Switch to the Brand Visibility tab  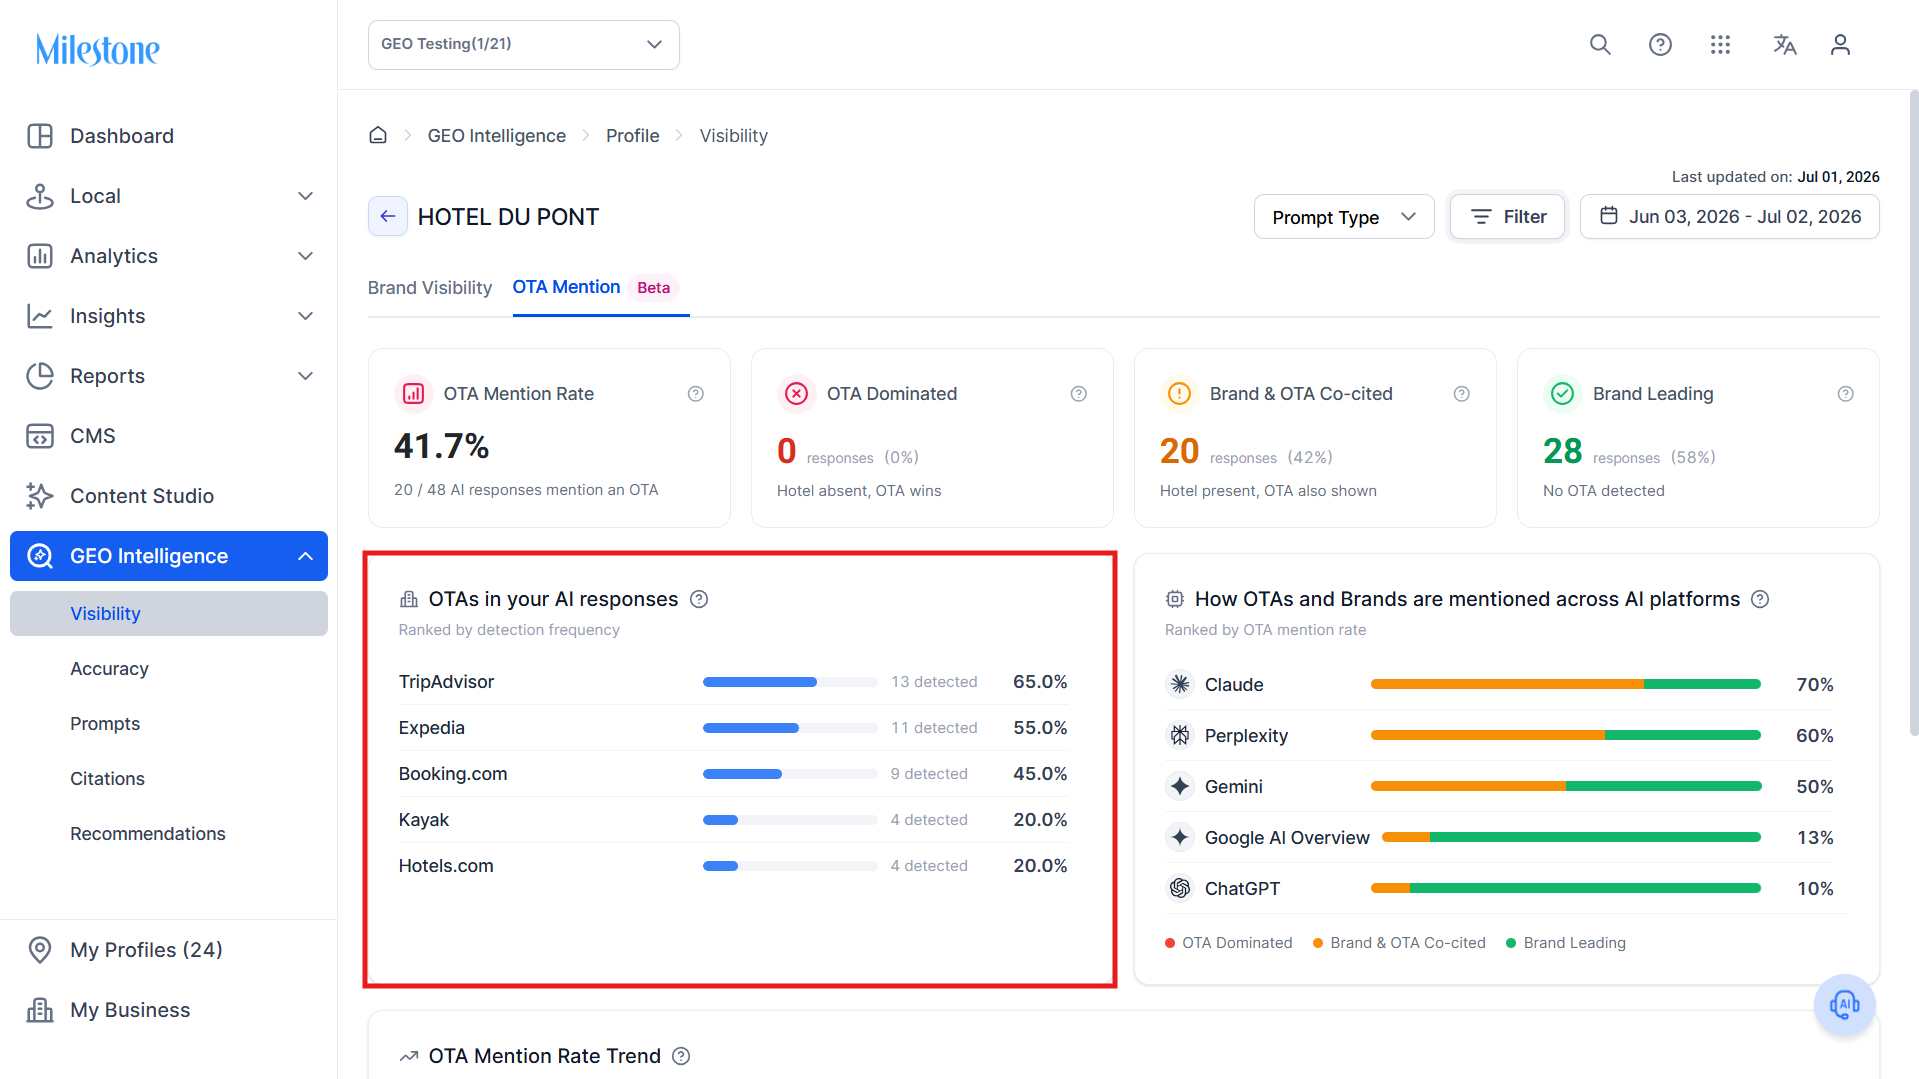click(430, 288)
